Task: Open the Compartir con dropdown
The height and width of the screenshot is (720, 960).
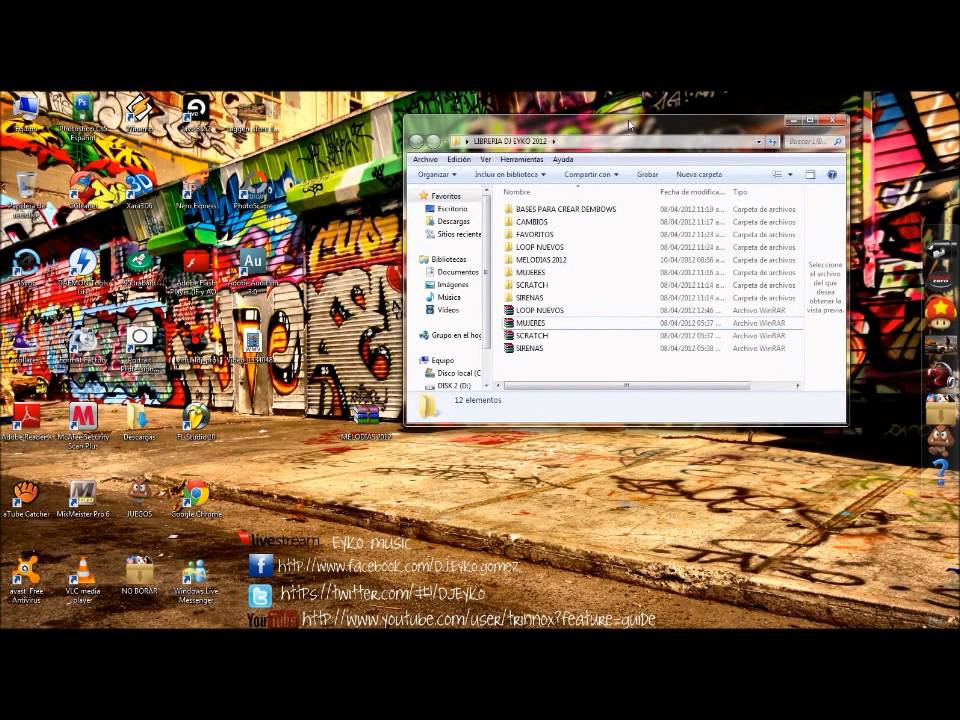Action: click(x=591, y=174)
